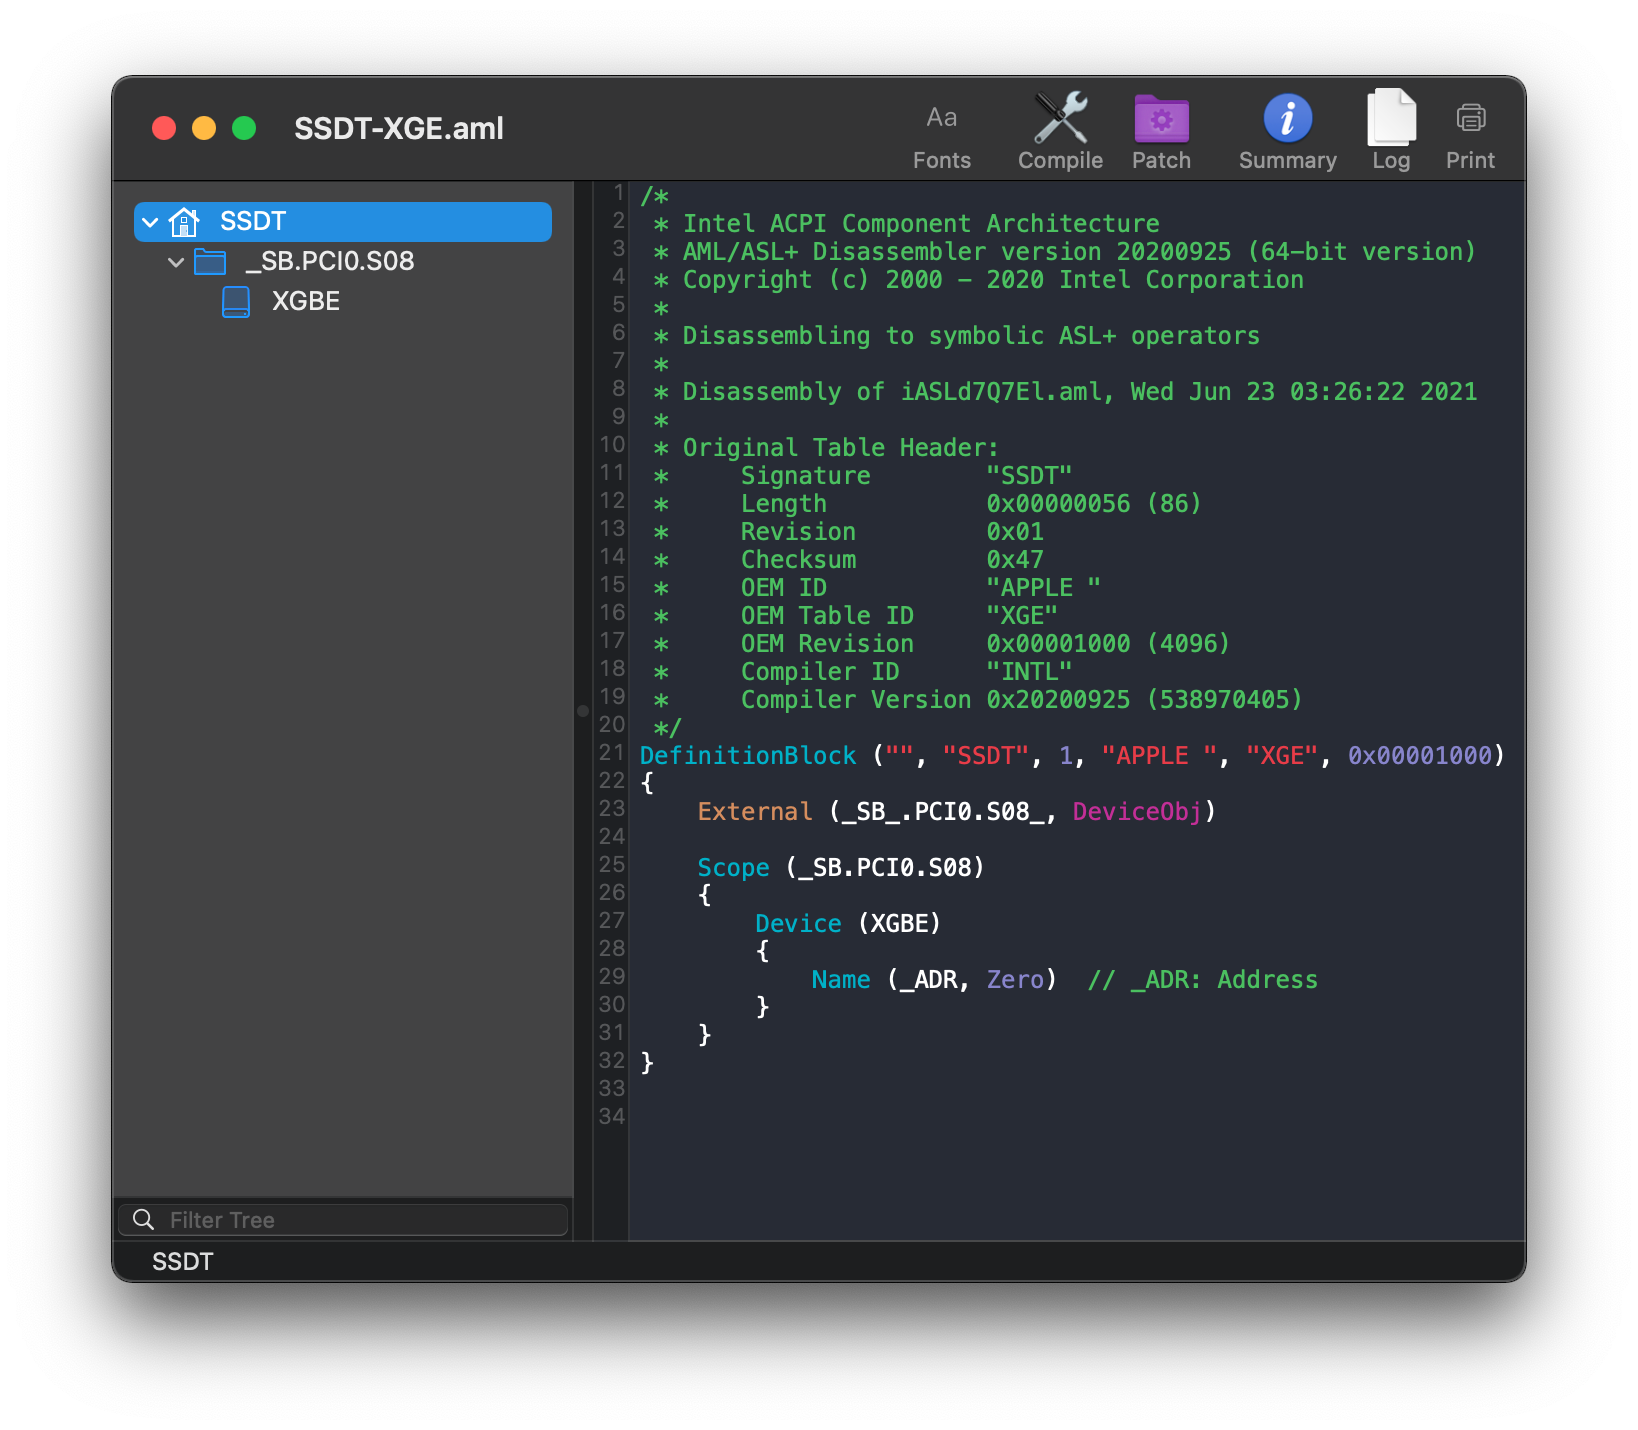Viewport: 1638px width, 1430px height.
Task: Click the "OEM Table ID" comment text
Action: (827, 615)
